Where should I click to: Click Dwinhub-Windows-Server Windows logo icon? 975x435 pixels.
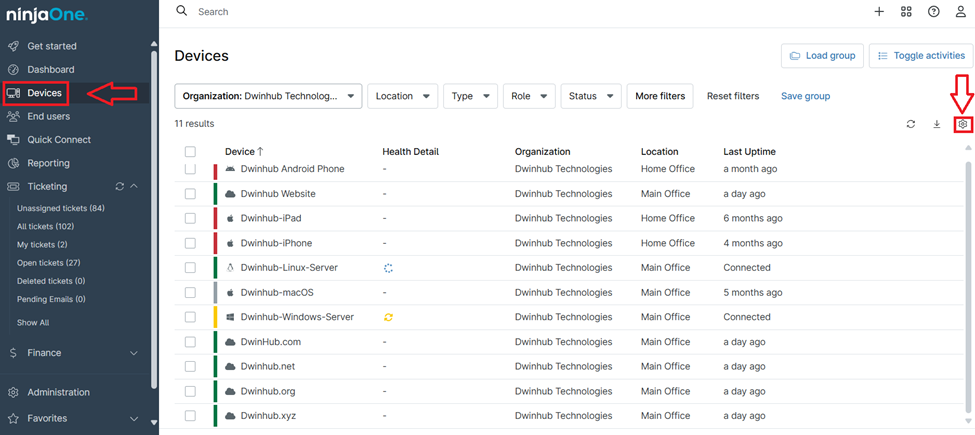[231, 317]
